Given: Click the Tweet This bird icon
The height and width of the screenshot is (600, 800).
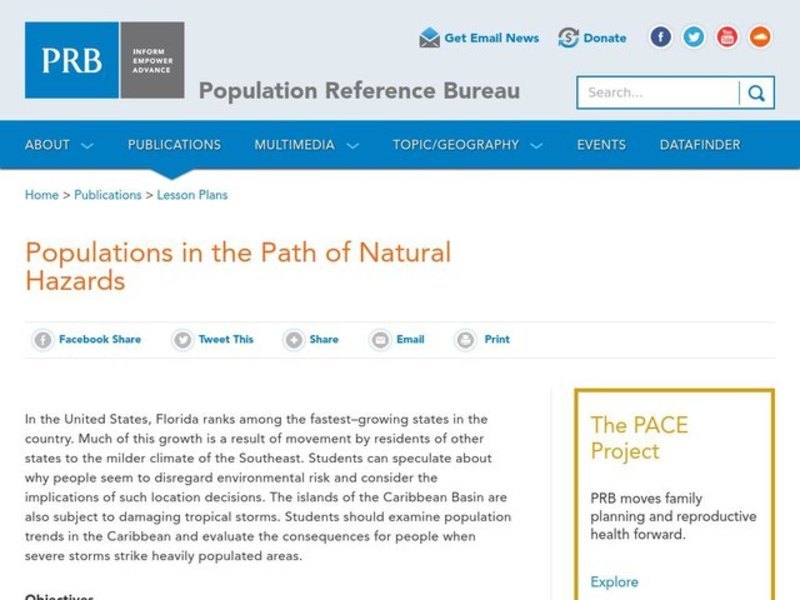Looking at the screenshot, I should point(180,340).
